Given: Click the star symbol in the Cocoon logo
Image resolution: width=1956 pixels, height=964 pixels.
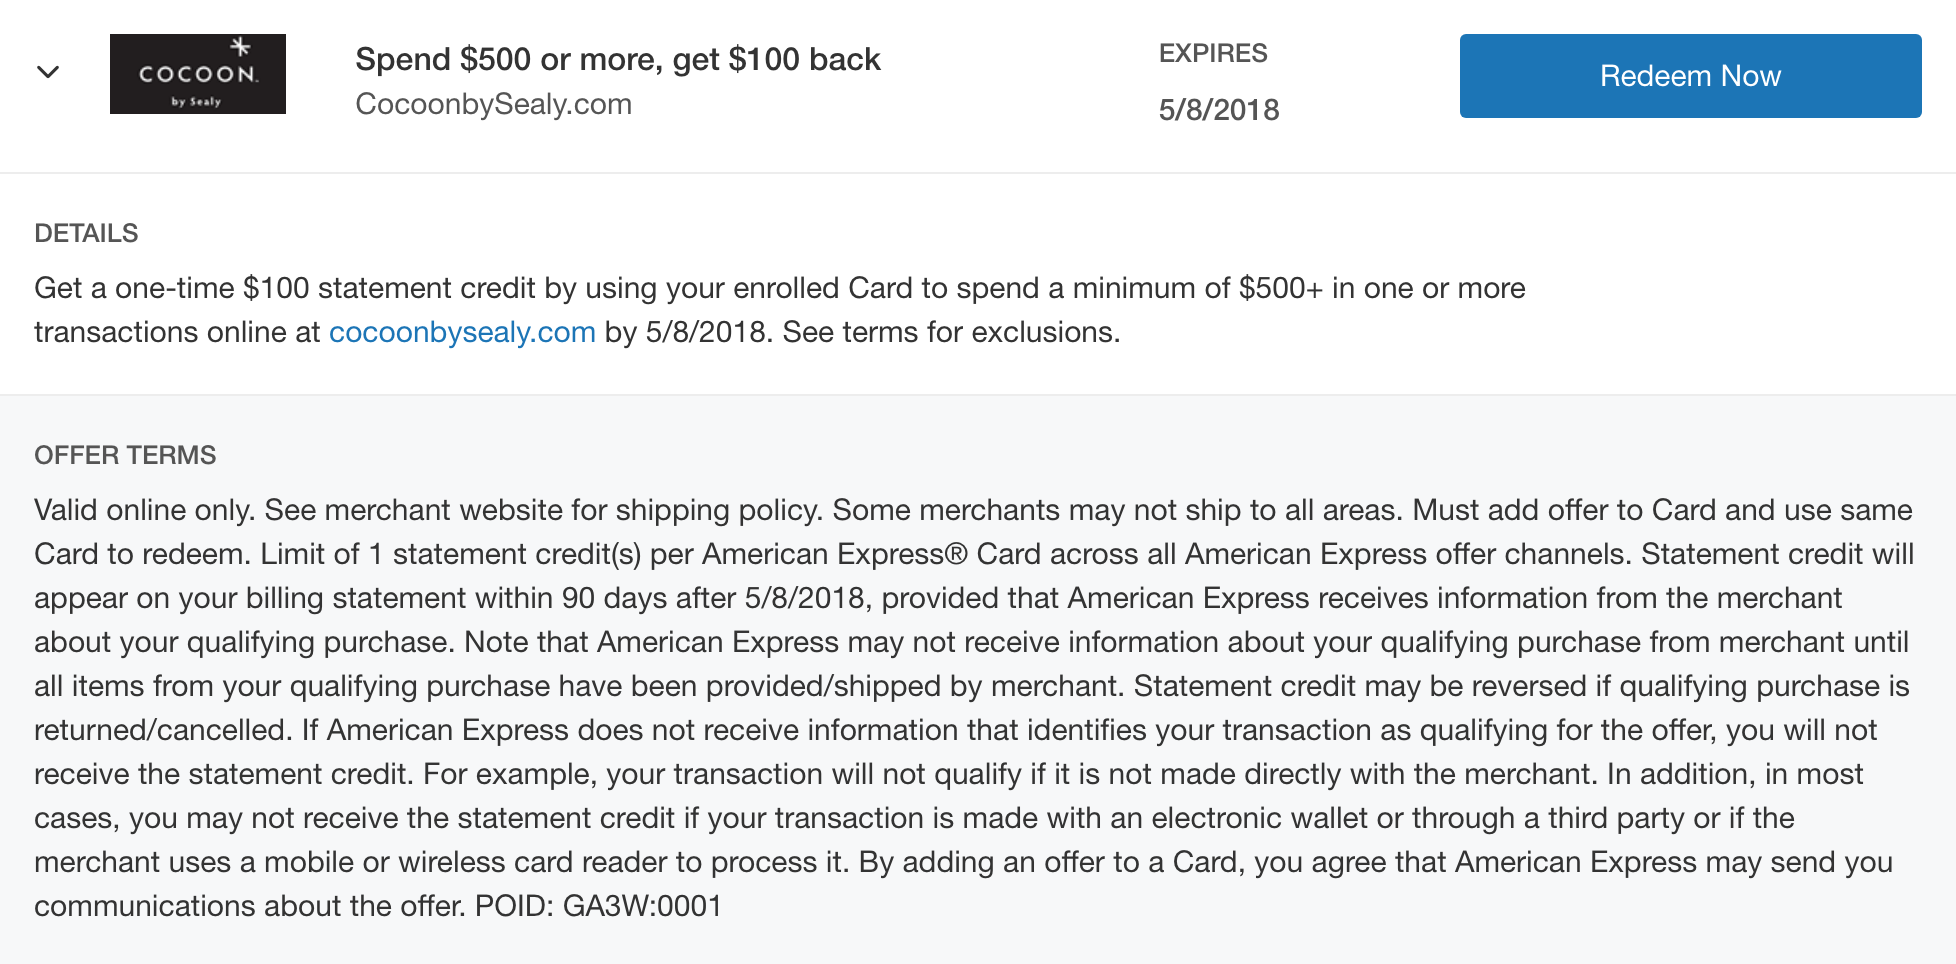Looking at the screenshot, I should (240, 47).
